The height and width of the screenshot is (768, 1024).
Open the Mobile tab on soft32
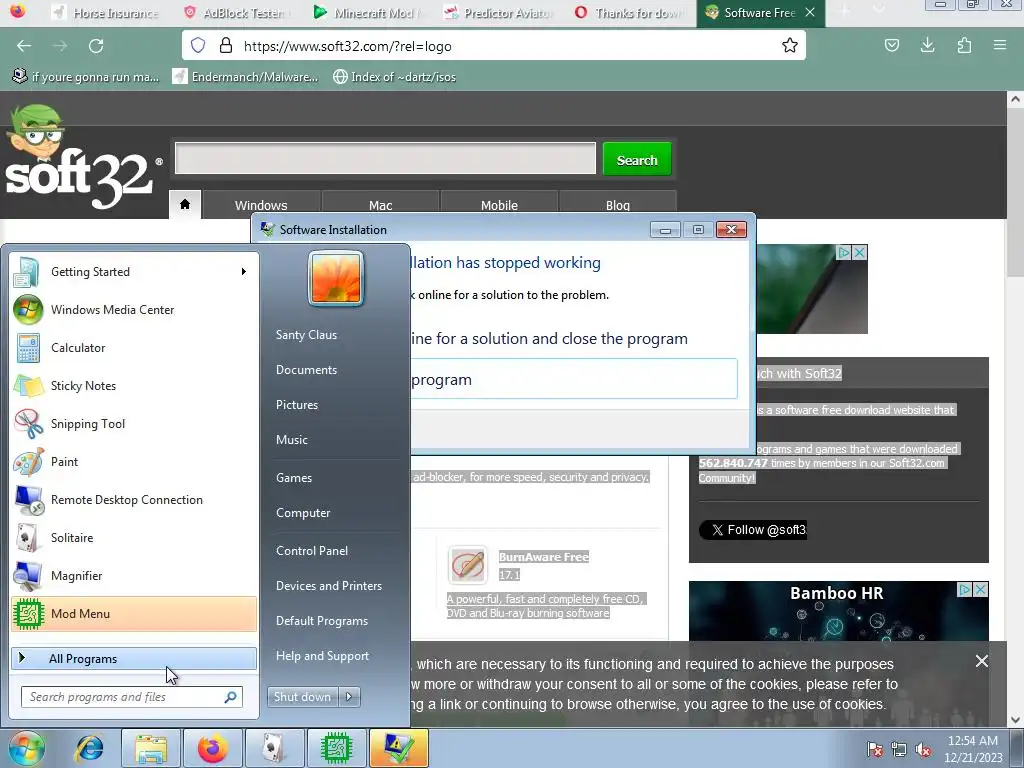click(499, 205)
